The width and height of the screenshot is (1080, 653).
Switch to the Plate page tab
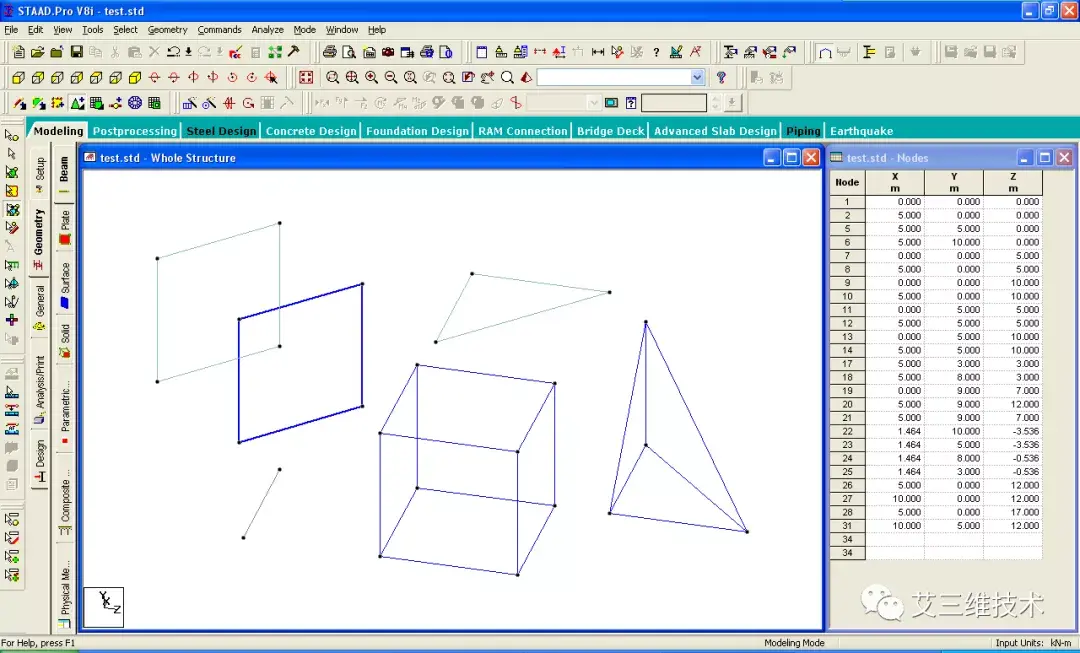64,226
